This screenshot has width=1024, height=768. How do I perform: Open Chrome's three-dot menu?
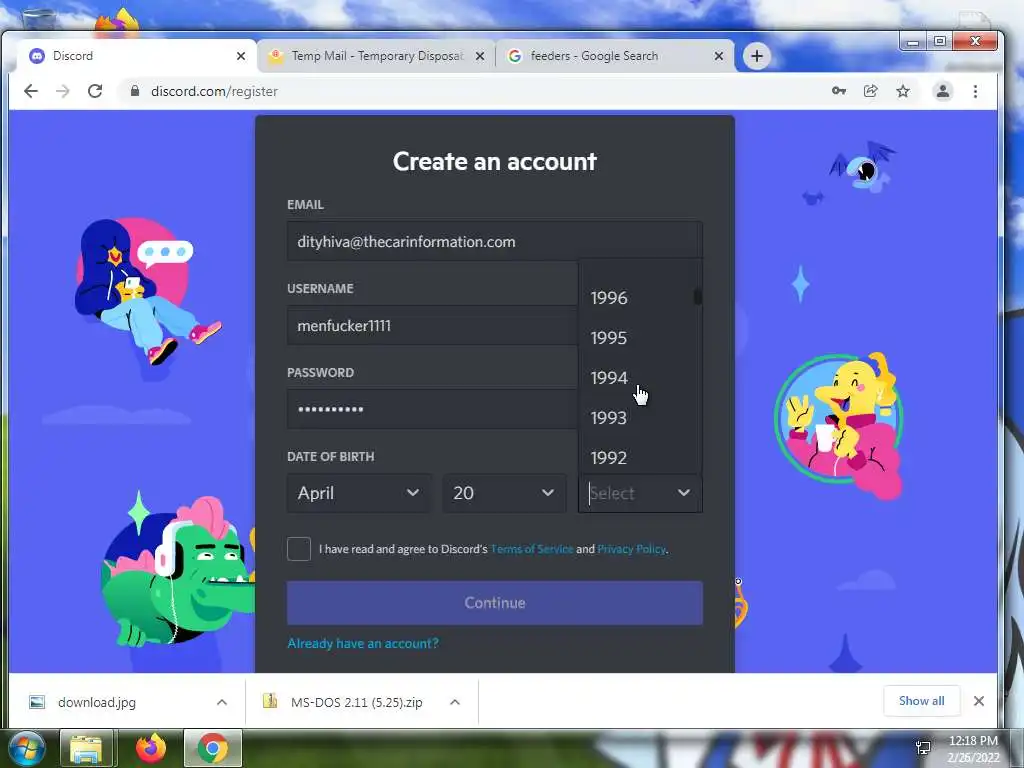[x=975, y=91]
